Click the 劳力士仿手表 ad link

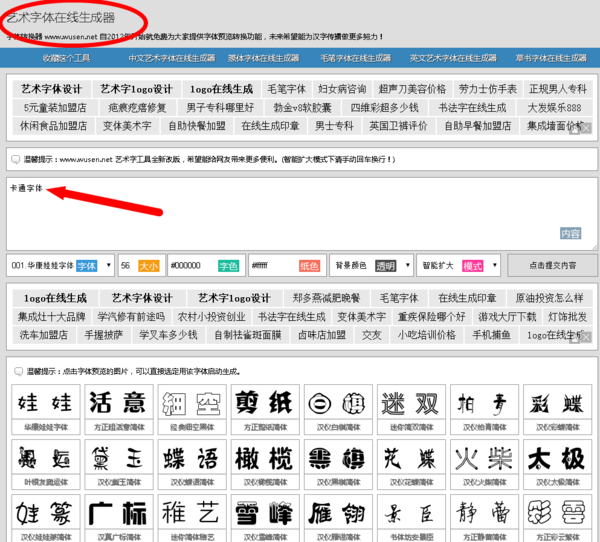tap(488, 89)
